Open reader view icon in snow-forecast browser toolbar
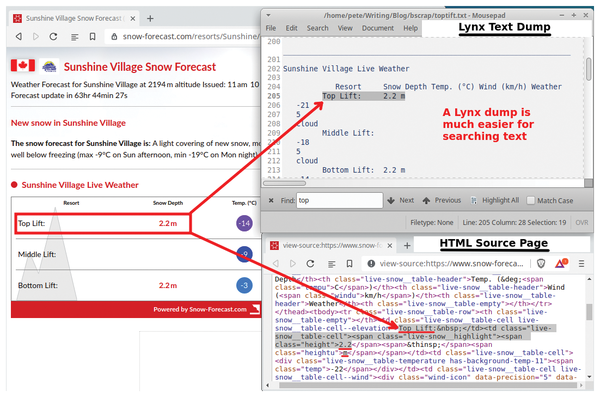600x397 pixels. tap(75, 37)
